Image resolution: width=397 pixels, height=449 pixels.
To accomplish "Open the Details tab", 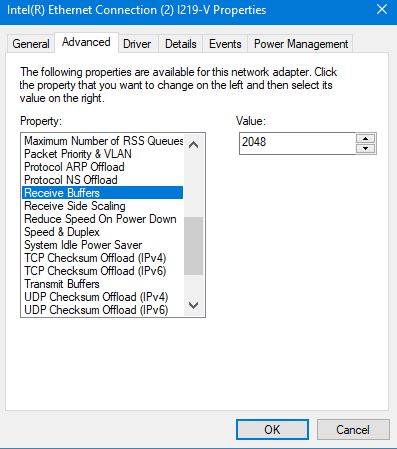I will [181, 44].
